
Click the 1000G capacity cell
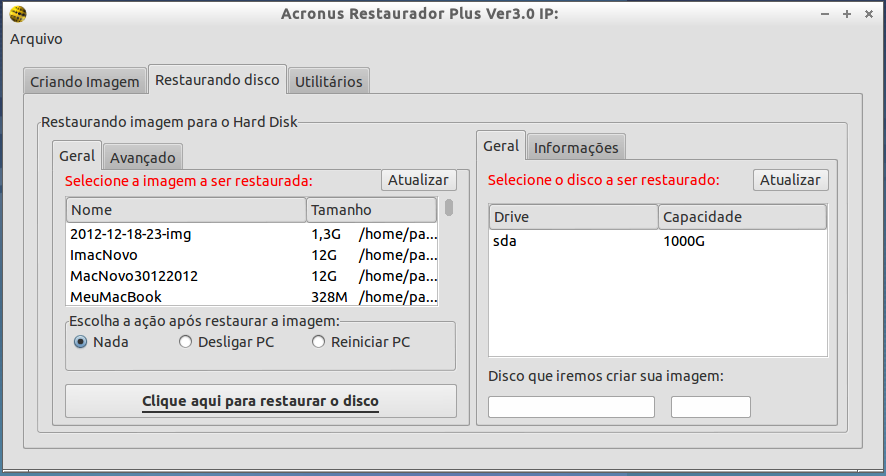tap(684, 241)
